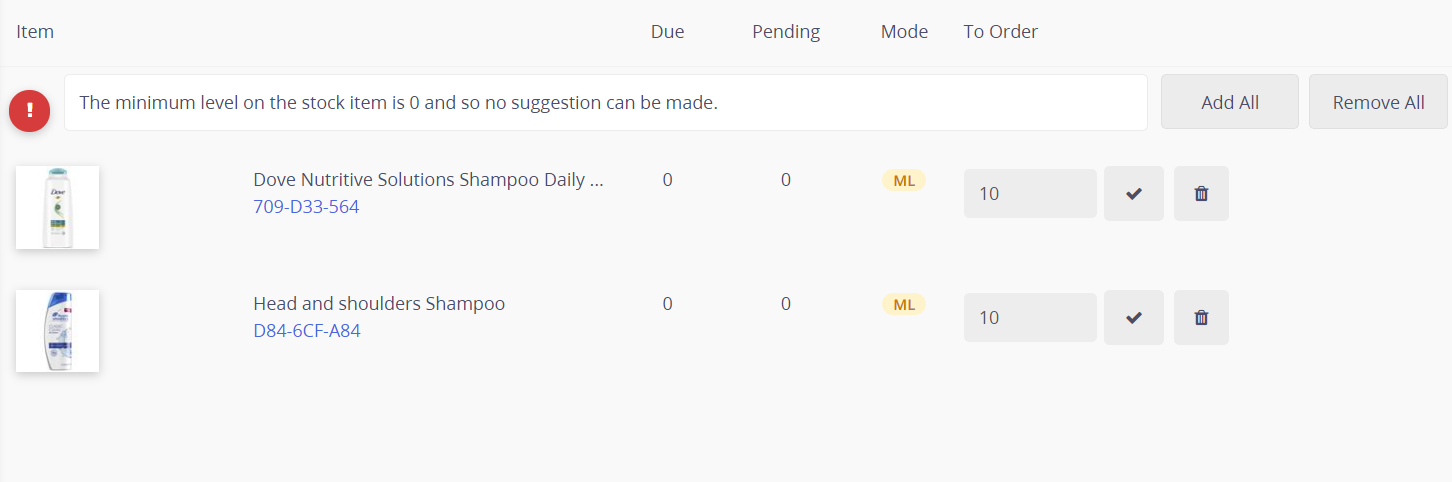The height and width of the screenshot is (482, 1452).
Task: Click the red error alert icon
Action: 30,109
